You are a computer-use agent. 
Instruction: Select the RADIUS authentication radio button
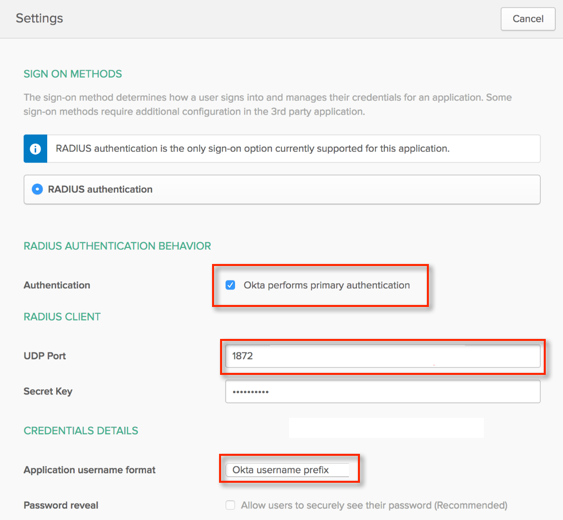tap(37, 189)
